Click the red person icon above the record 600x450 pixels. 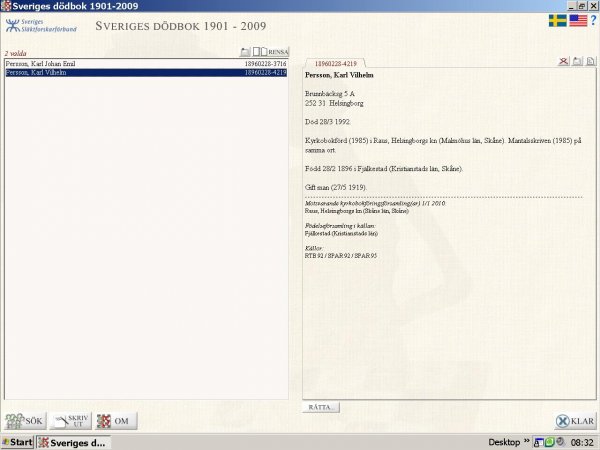(x=564, y=62)
